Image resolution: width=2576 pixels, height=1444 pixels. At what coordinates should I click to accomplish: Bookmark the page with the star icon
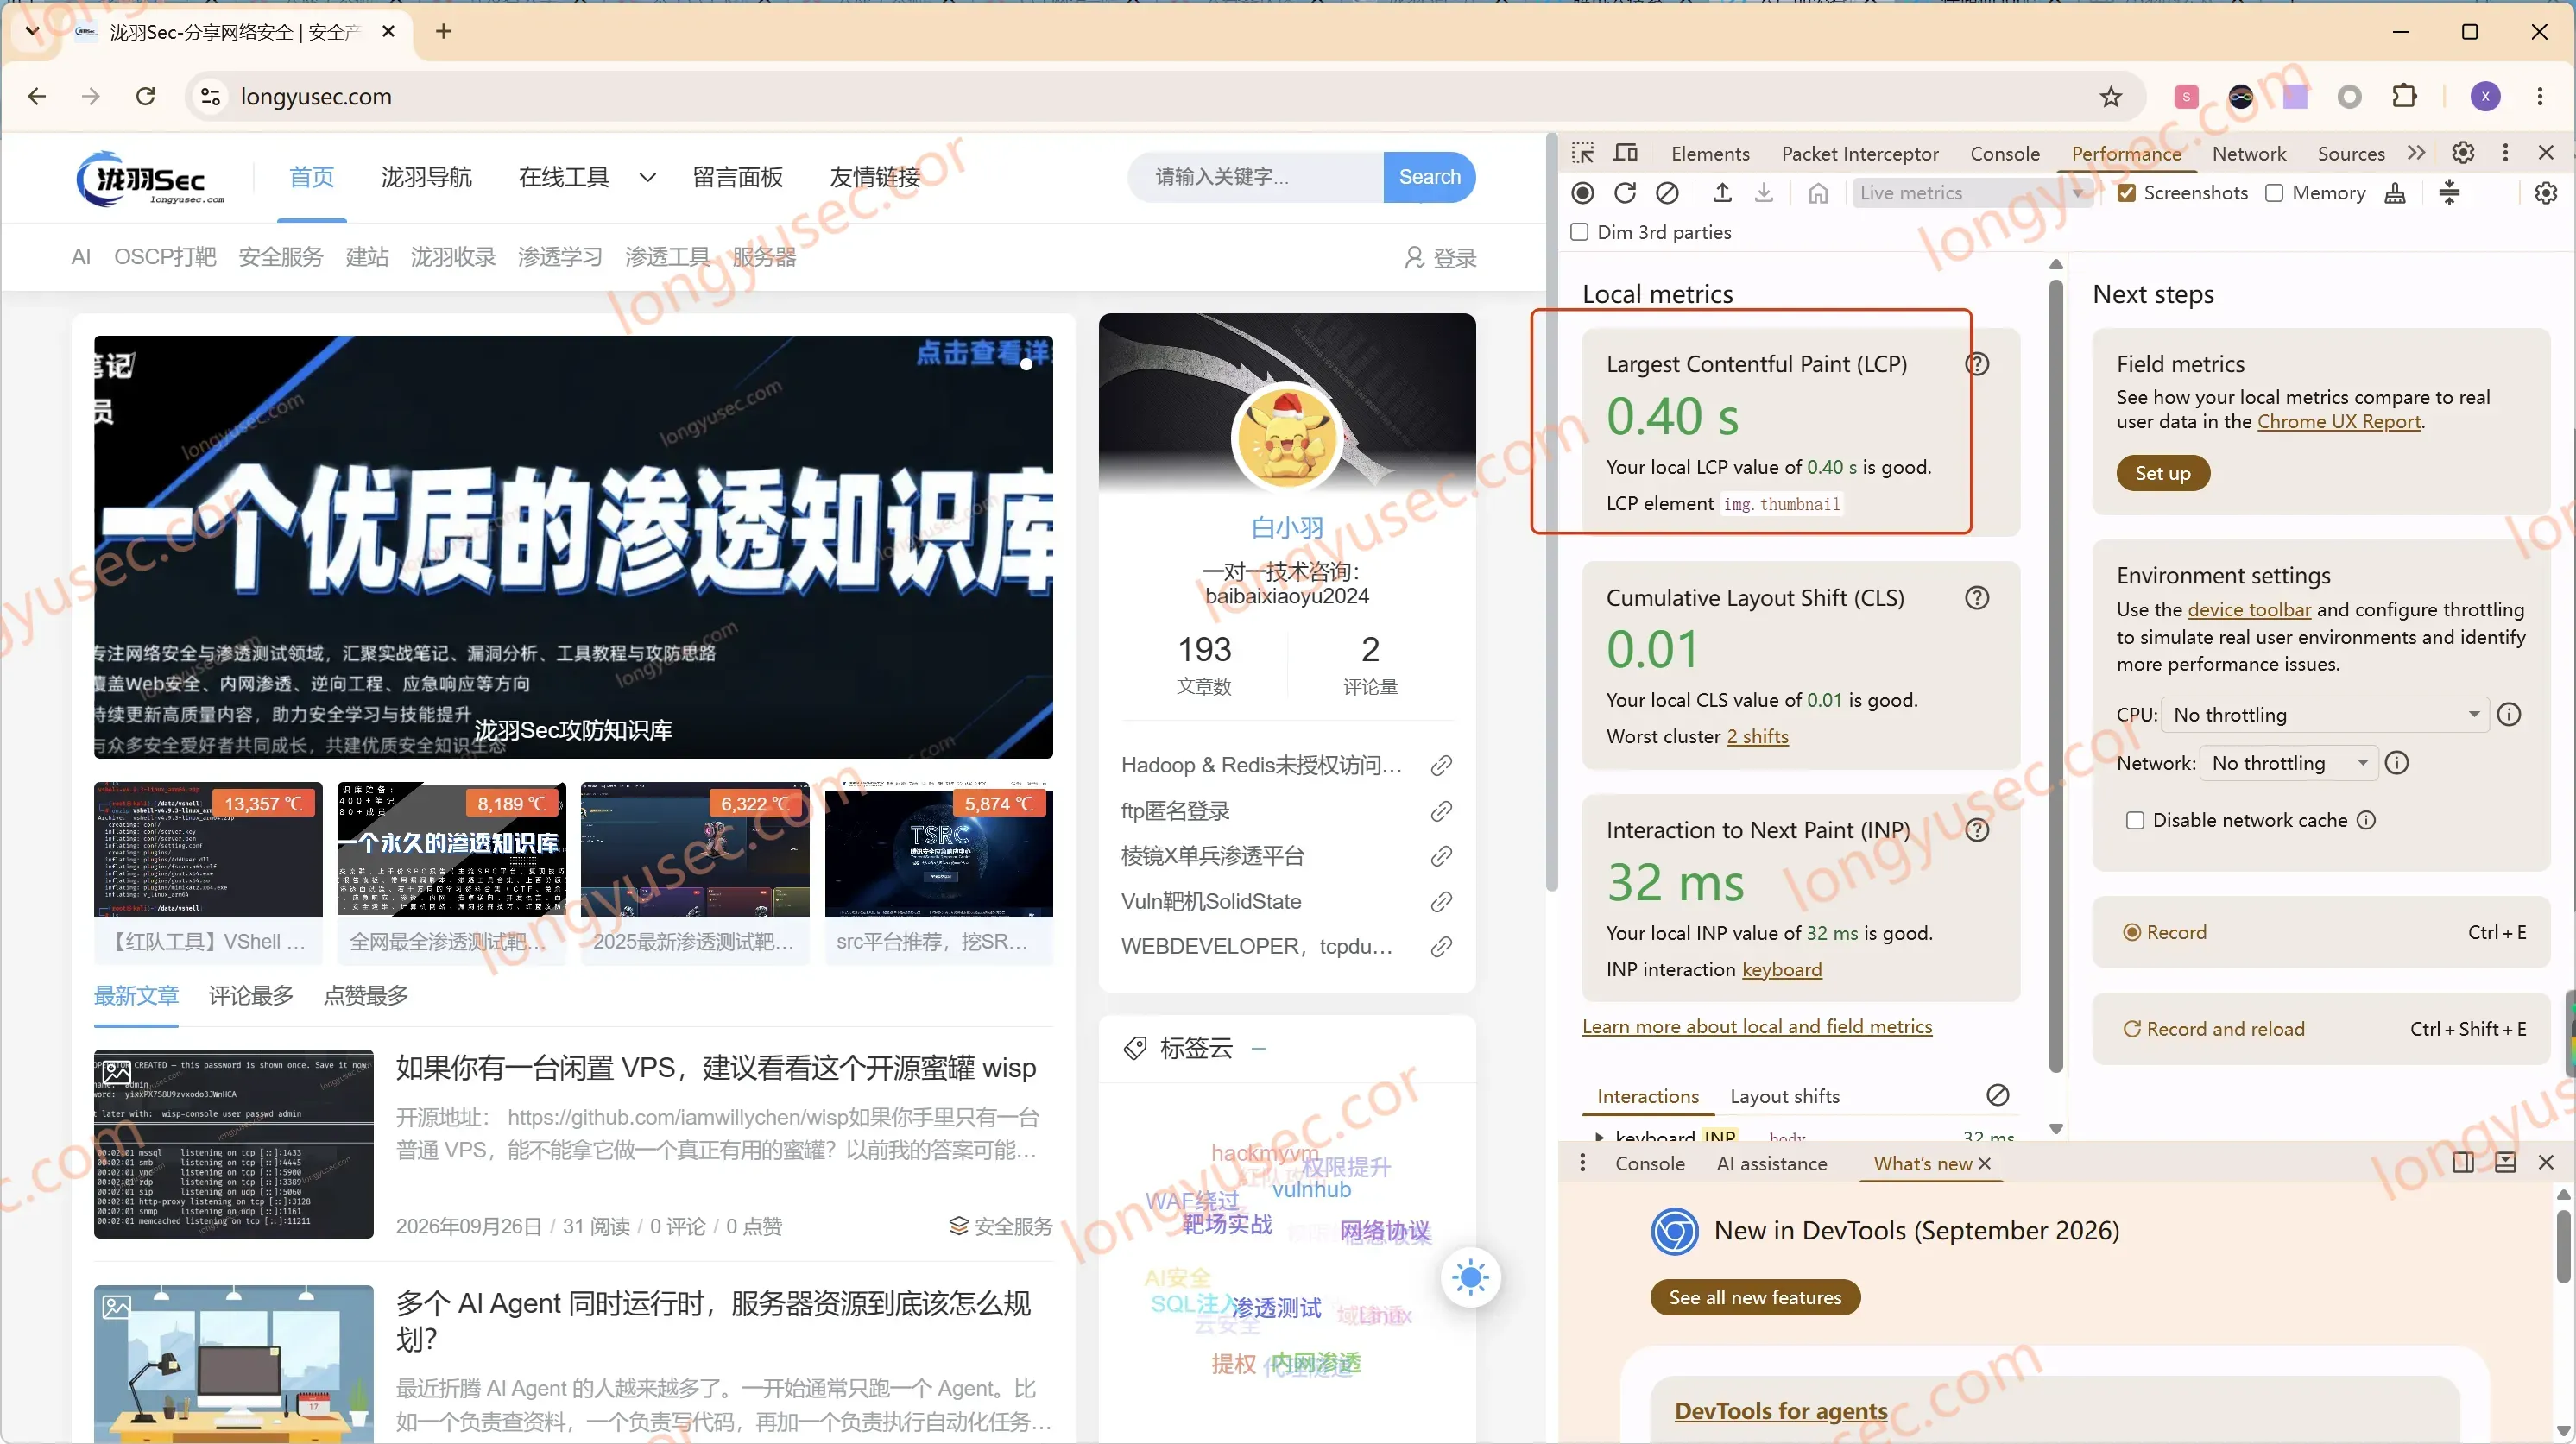(2111, 96)
